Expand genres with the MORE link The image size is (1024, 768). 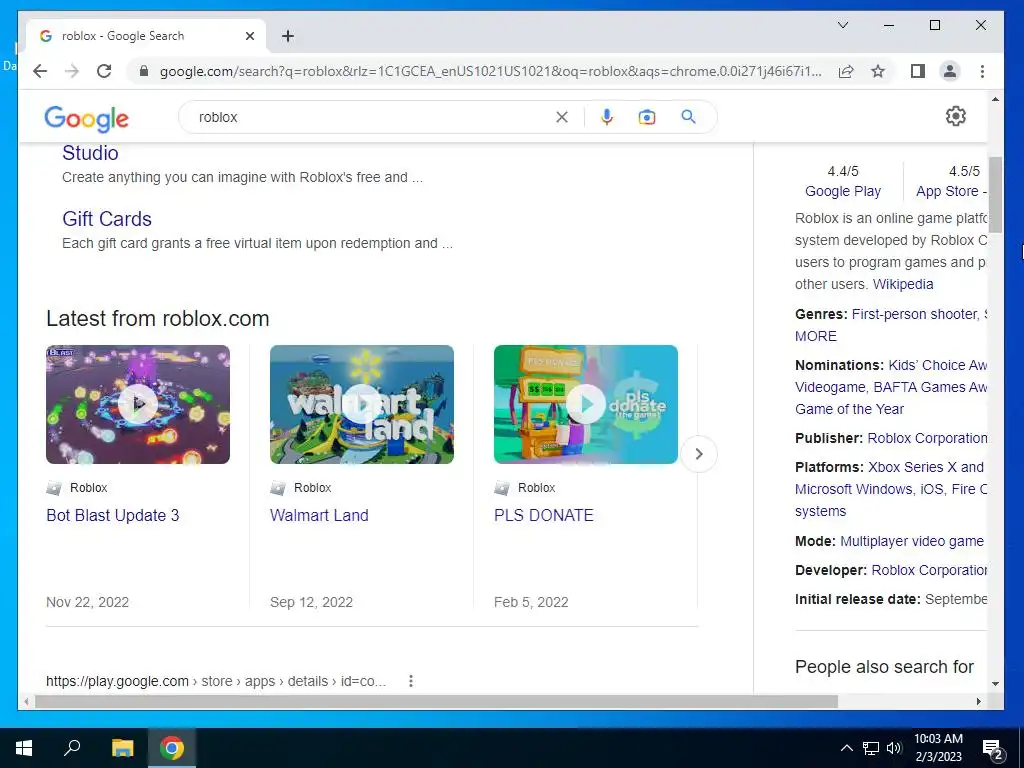click(816, 336)
